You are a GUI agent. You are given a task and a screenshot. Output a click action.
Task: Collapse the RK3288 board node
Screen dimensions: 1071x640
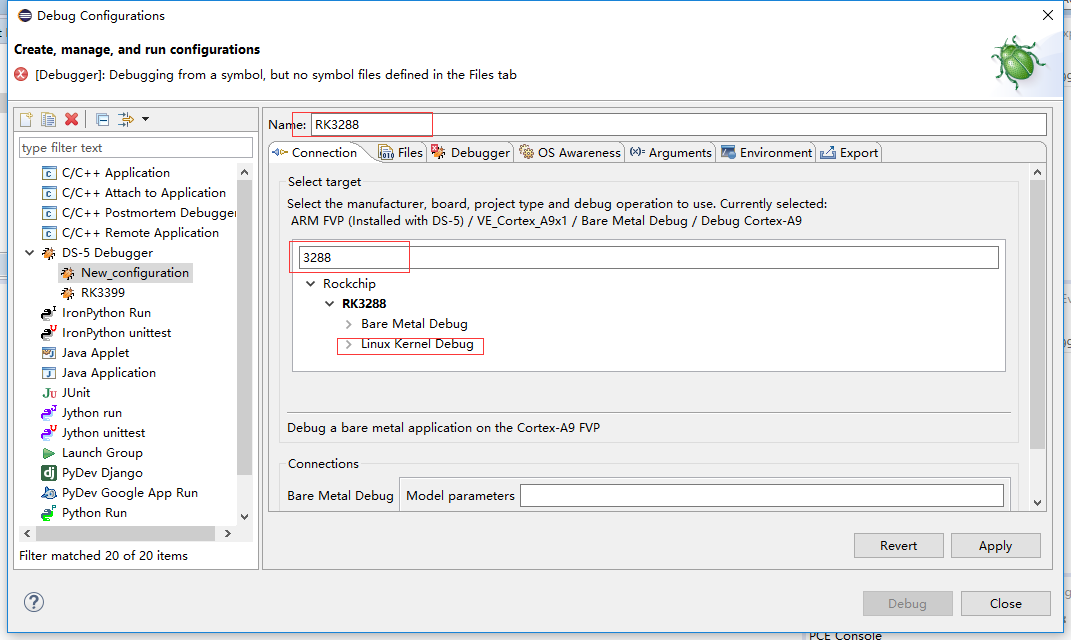pos(329,303)
